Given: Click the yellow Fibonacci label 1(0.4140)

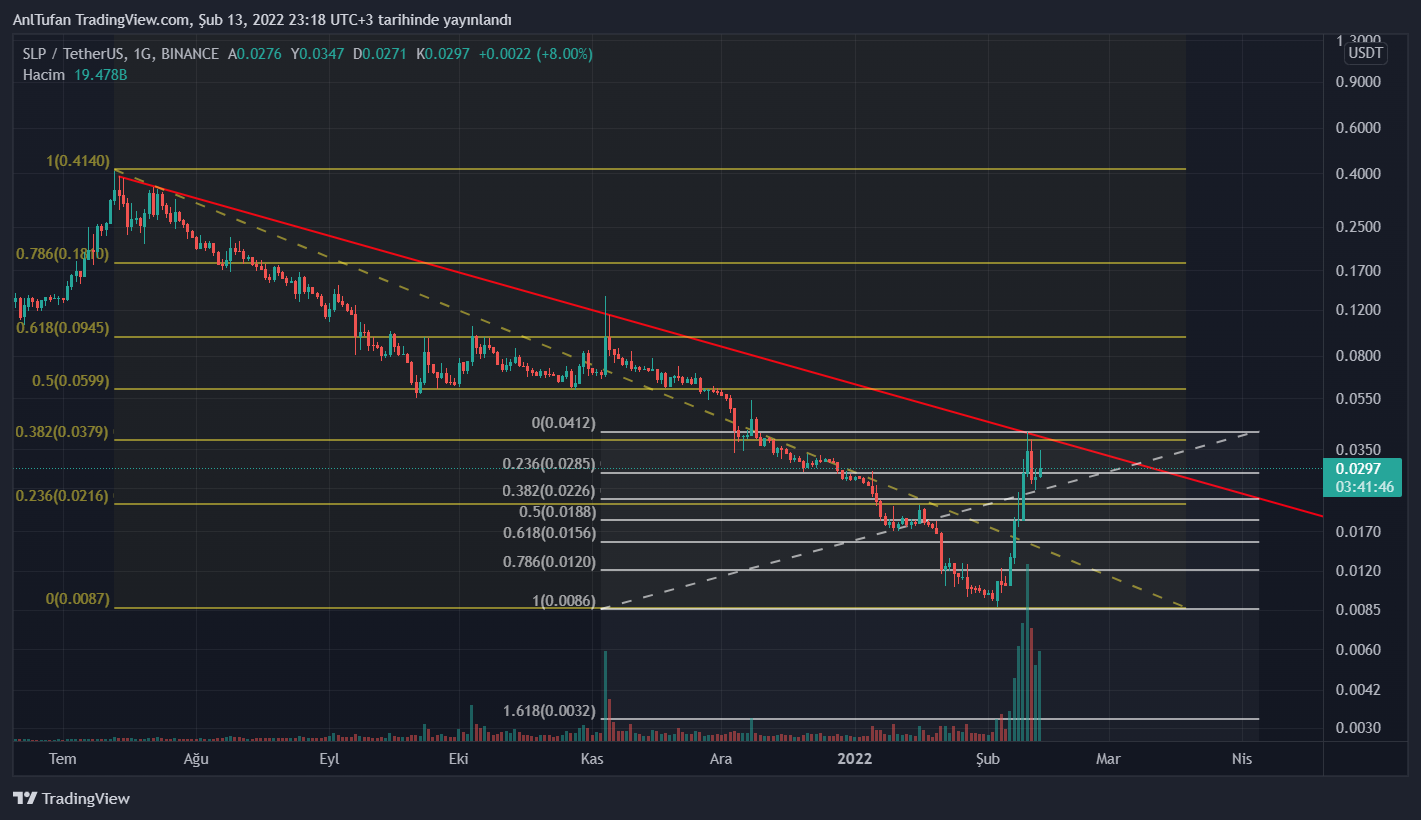Looking at the screenshot, I should [78, 161].
